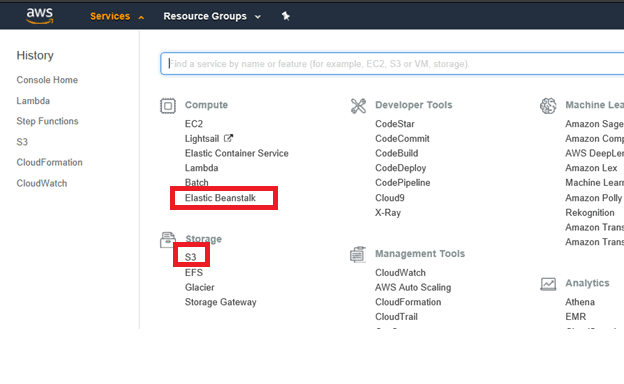Open the Rekognition service
Image resolution: width=624 pixels, height=384 pixels.
(590, 213)
